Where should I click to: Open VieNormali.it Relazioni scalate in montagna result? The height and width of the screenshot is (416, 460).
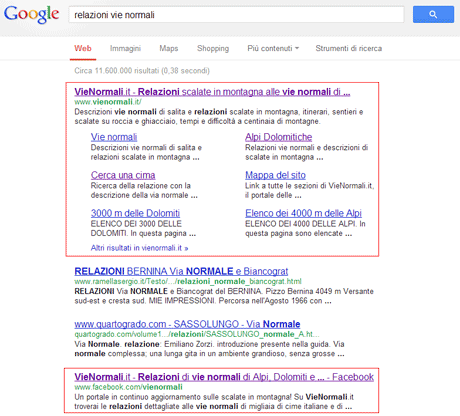[212, 92]
